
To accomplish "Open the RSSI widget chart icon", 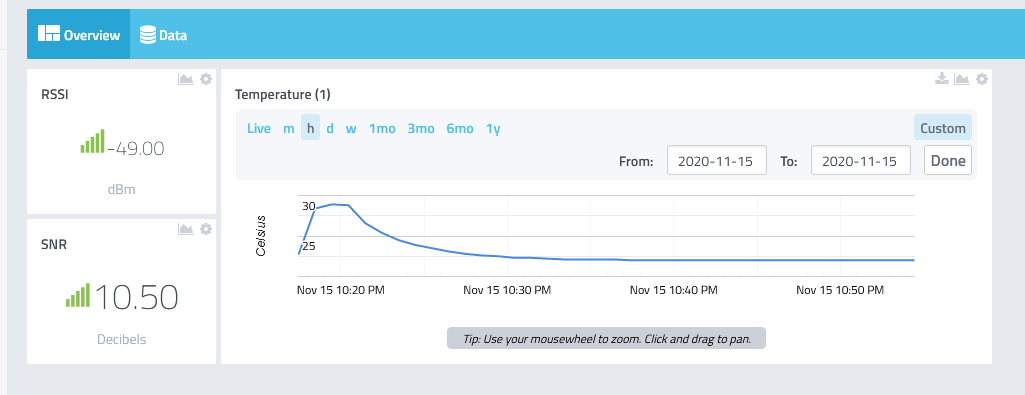I will [186, 79].
